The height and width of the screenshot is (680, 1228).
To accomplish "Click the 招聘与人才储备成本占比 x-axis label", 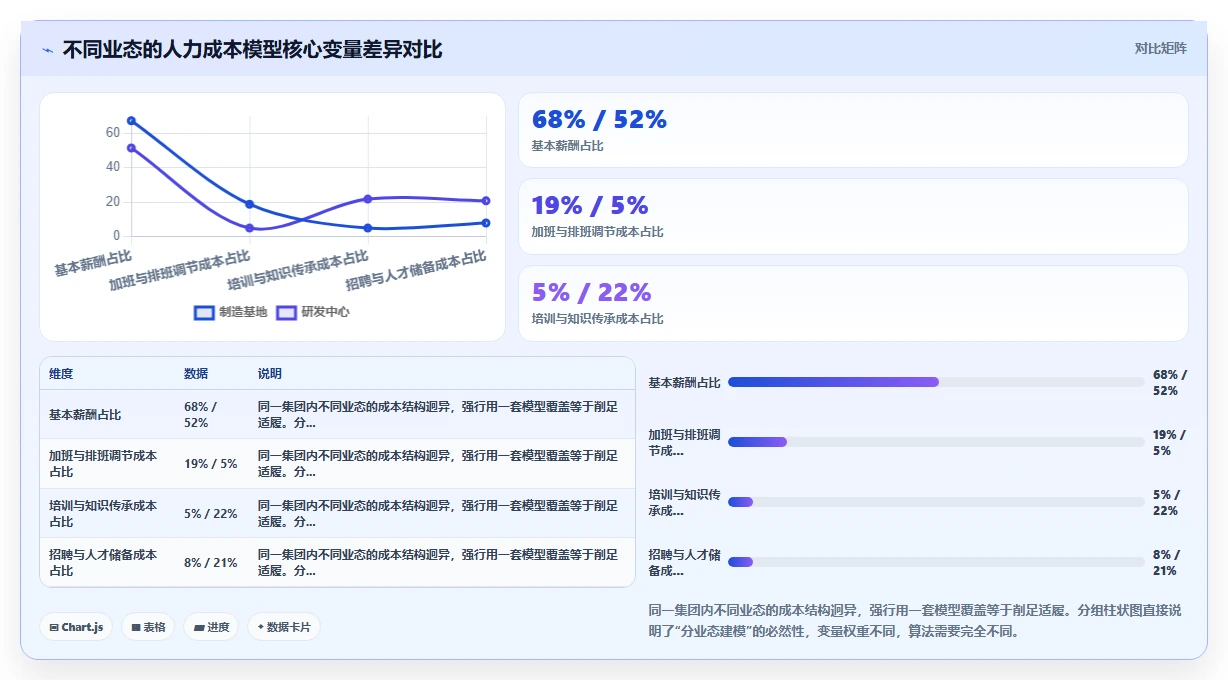I will 416,270.
